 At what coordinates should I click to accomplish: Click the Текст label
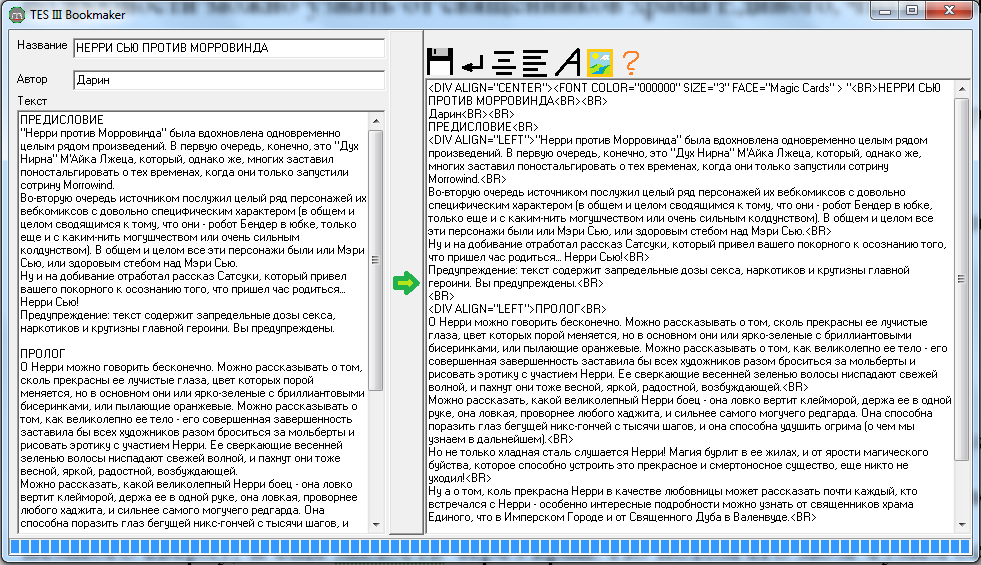32,101
